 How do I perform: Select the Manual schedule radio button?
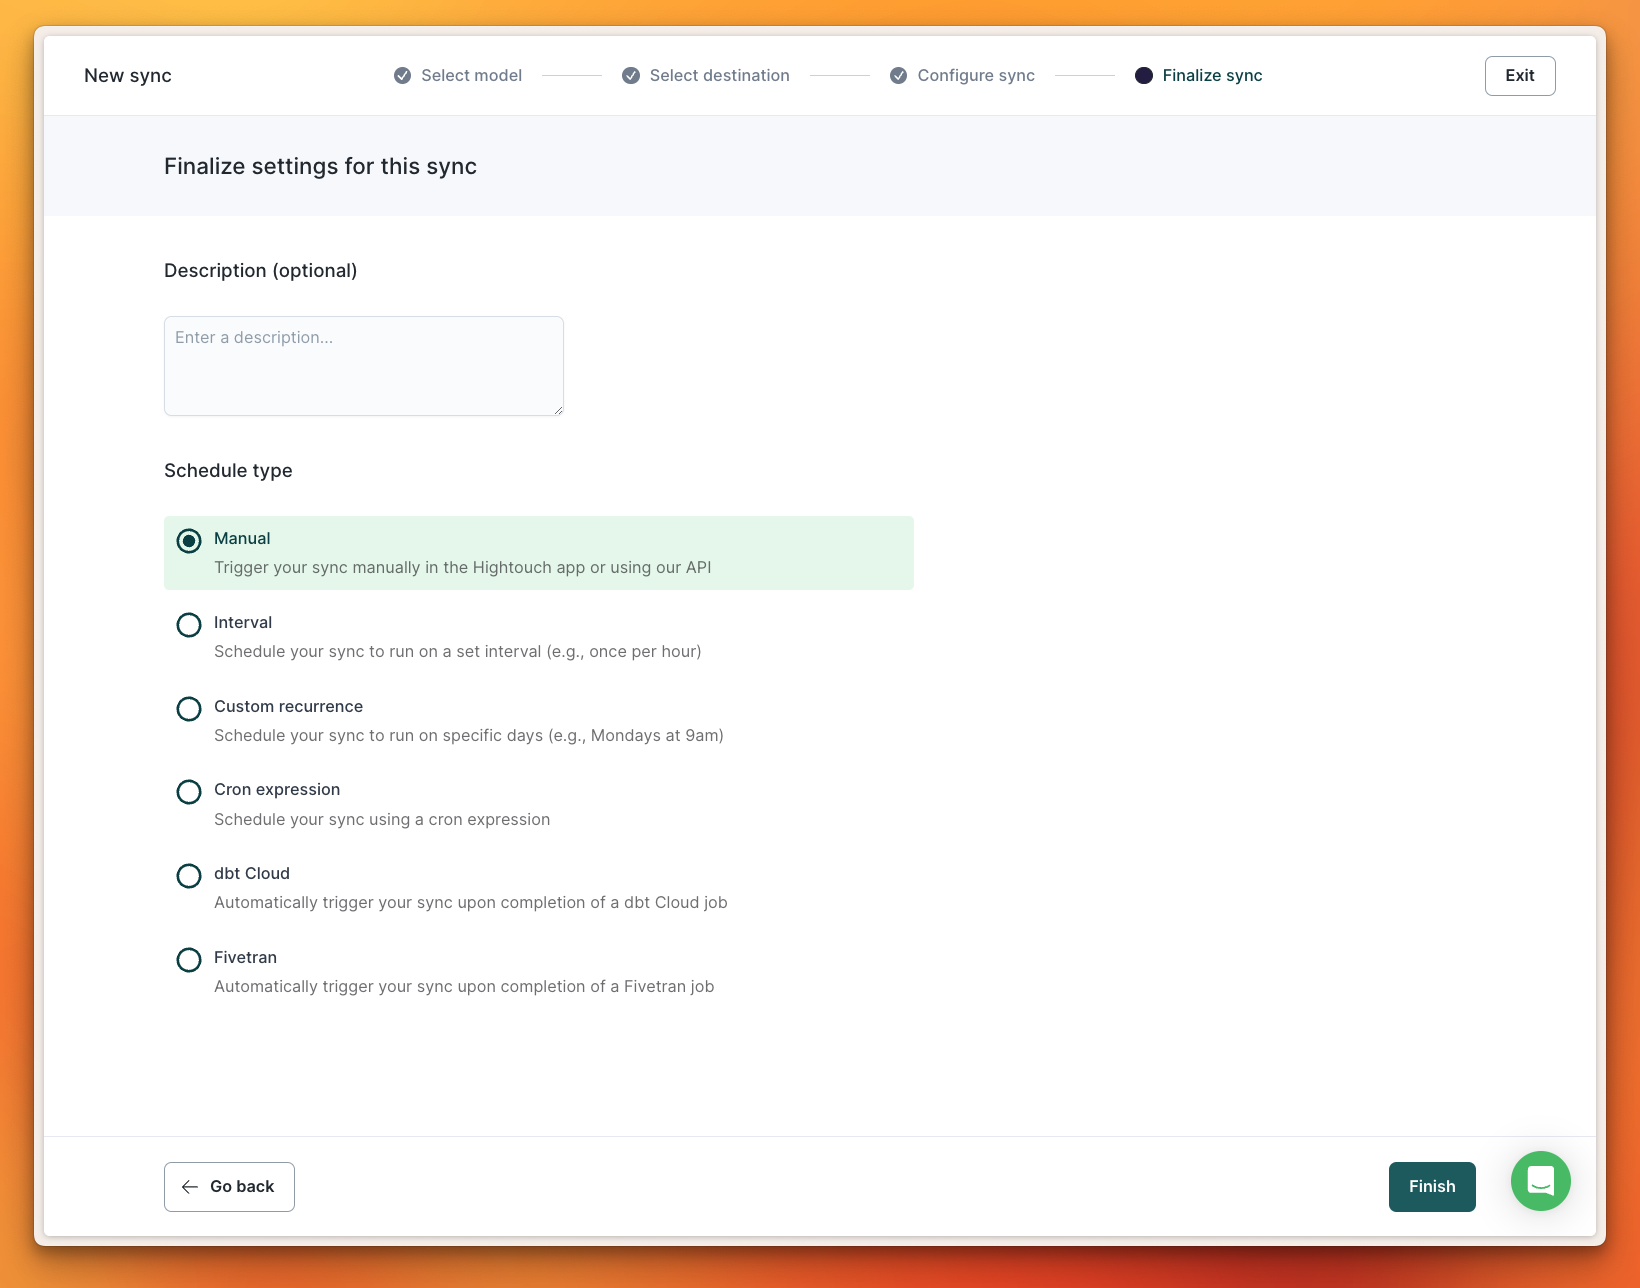189,541
